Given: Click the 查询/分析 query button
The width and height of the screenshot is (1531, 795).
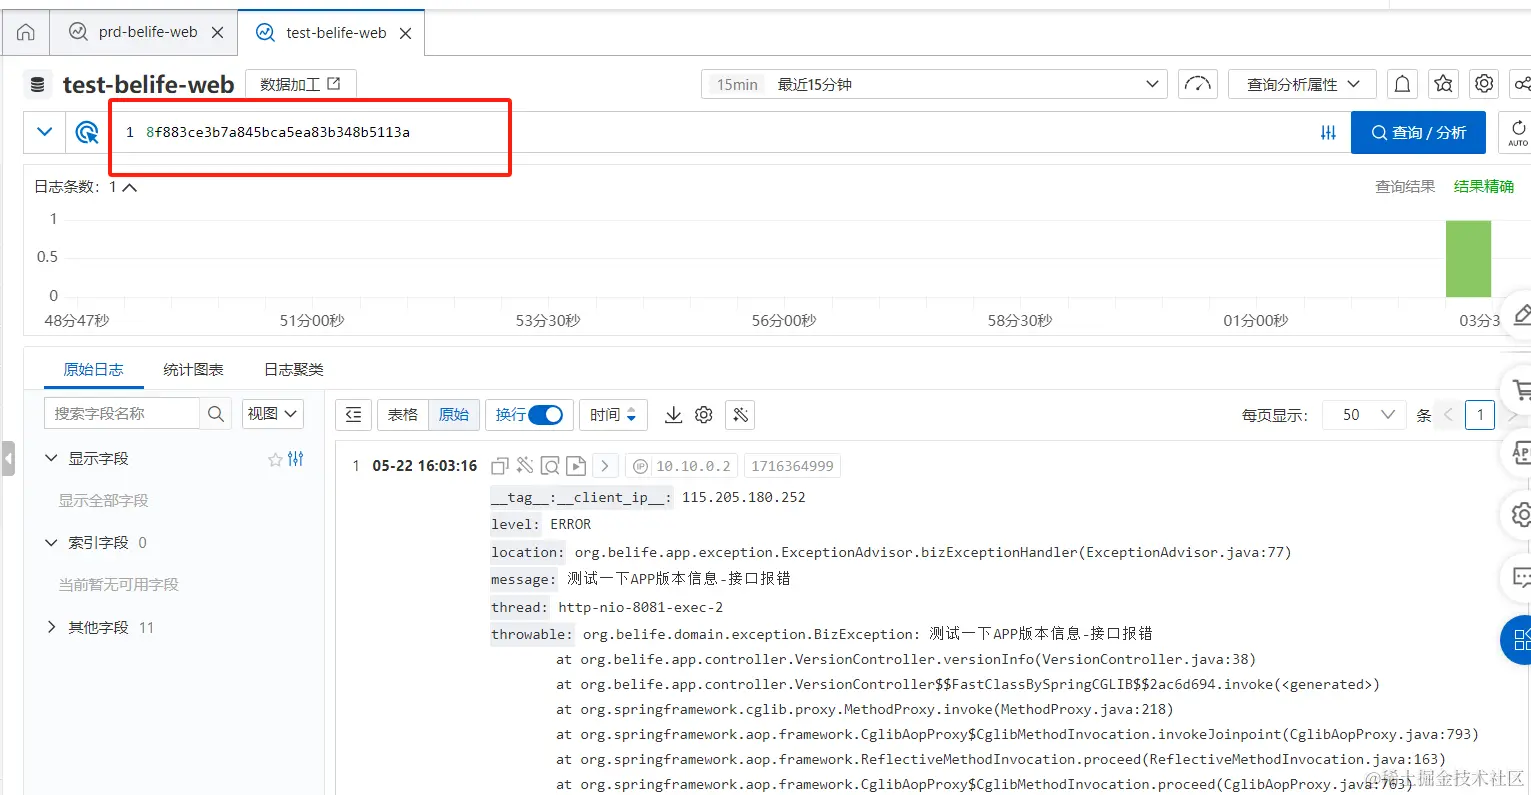Looking at the screenshot, I should (x=1418, y=131).
